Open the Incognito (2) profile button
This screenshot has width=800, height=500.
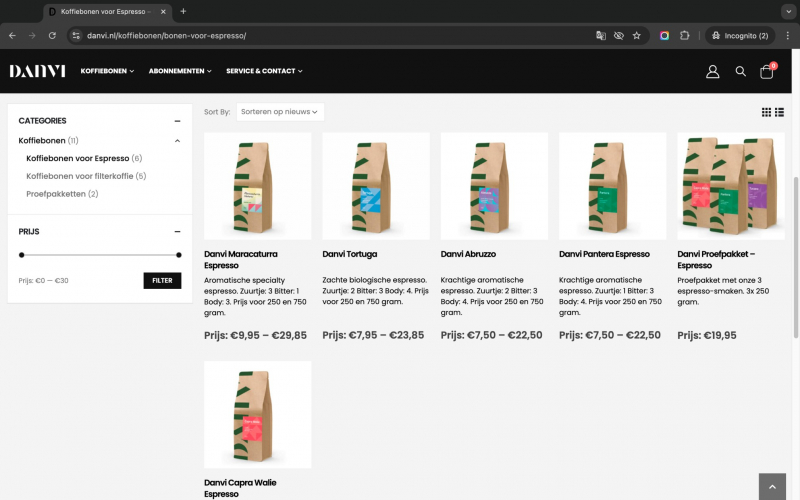tap(740, 36)
